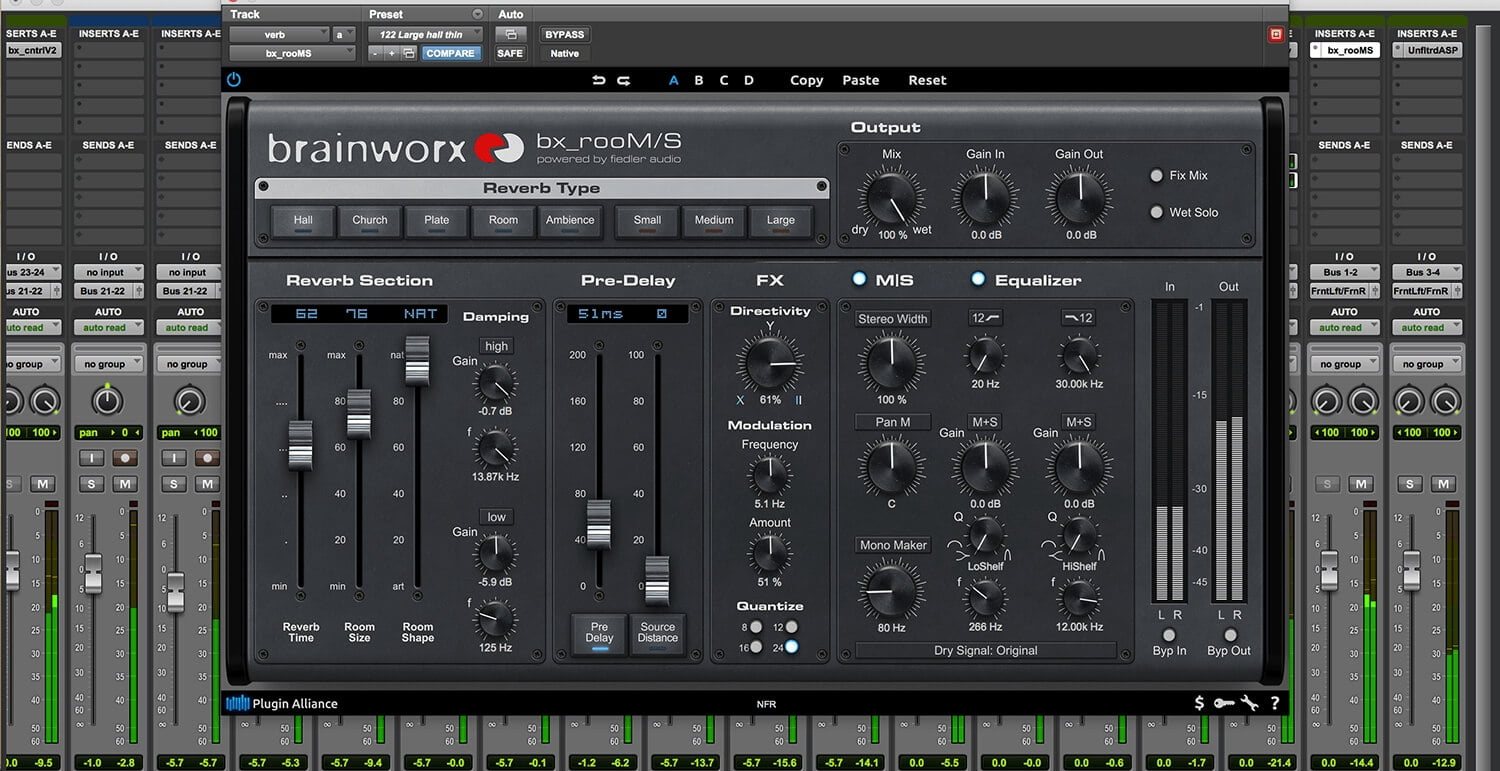The width and height of the screenshot is (1500, 771).
Task: Open the key activation icon
Action: 1224,703
